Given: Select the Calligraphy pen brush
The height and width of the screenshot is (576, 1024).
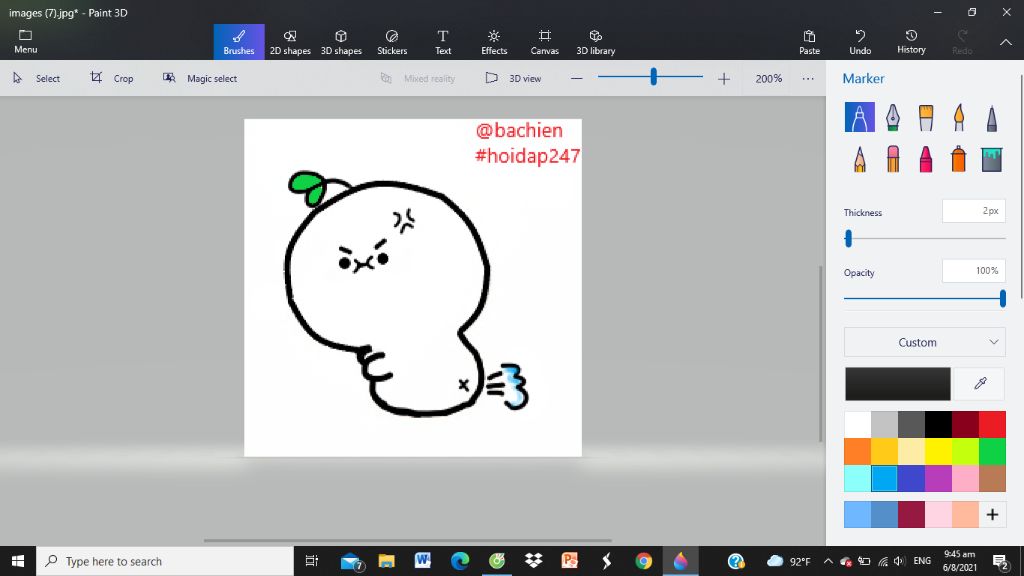Looking at the screenshot, I should (893, 117).
